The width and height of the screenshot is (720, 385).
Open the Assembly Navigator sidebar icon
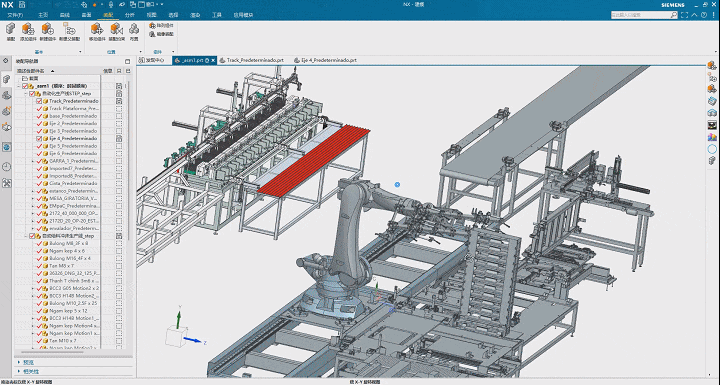click(x=6, y=79)
